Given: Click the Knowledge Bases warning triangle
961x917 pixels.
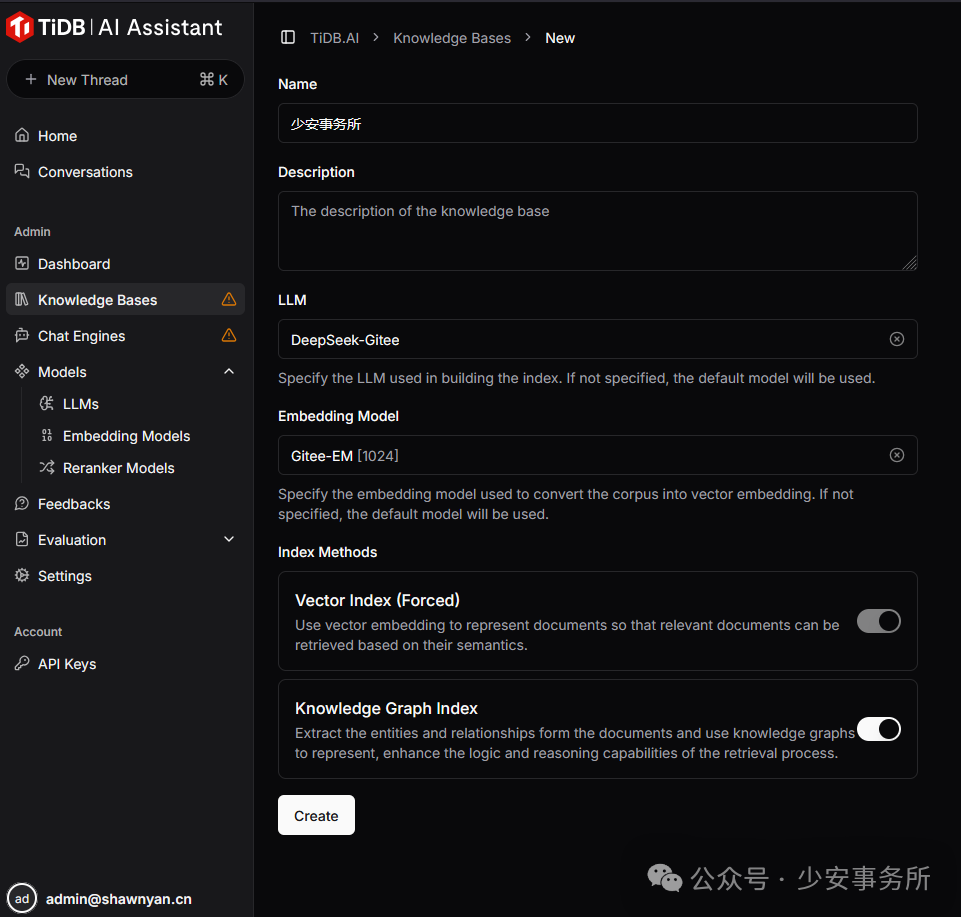Looking at the screenshot, I should 229,299.
